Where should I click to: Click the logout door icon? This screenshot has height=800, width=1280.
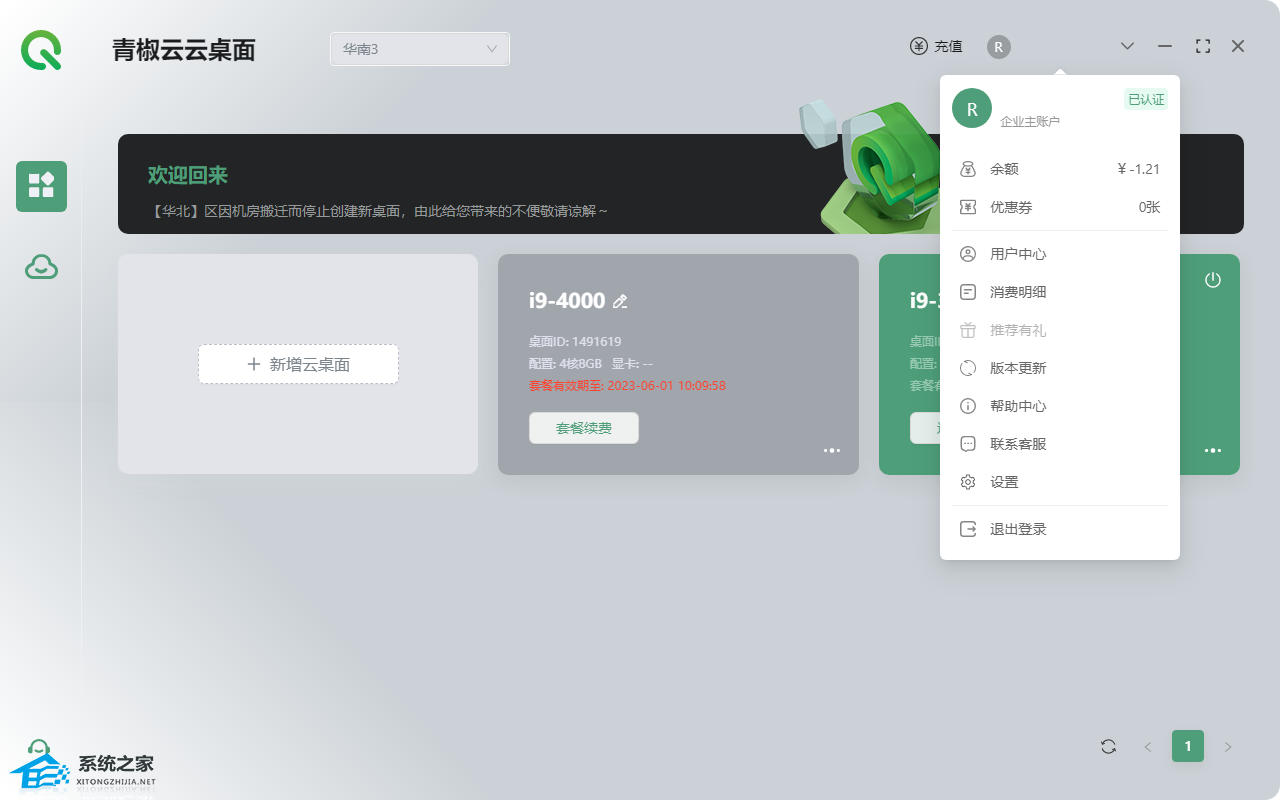[x=968, y=529]
